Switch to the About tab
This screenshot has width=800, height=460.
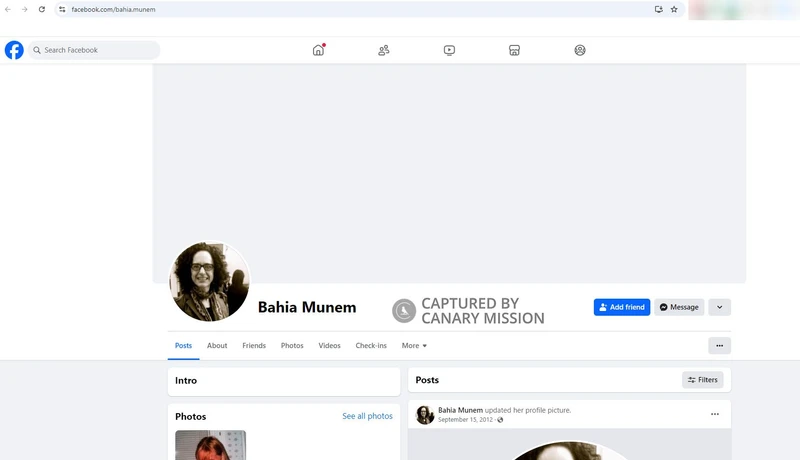pyautogui.click(x=217, y=346)
